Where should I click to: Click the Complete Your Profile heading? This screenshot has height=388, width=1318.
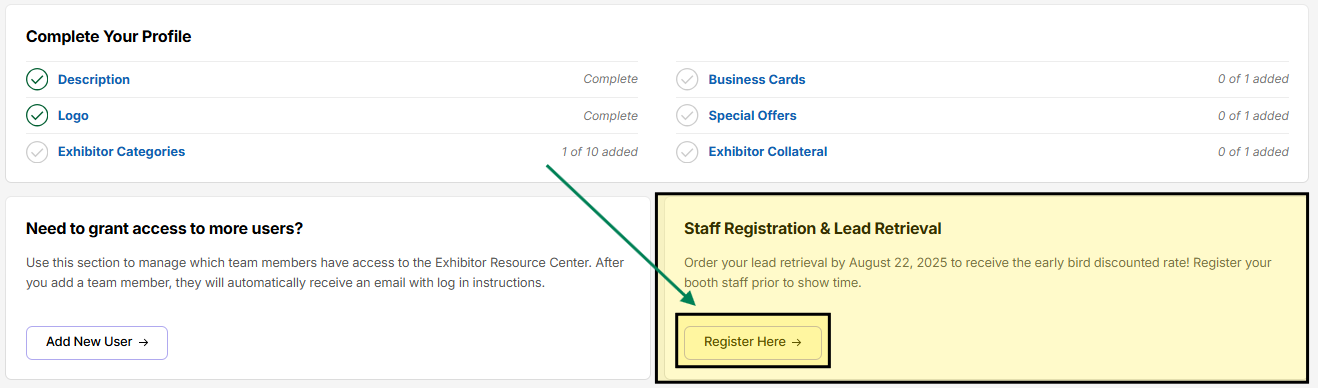point(109,37)
